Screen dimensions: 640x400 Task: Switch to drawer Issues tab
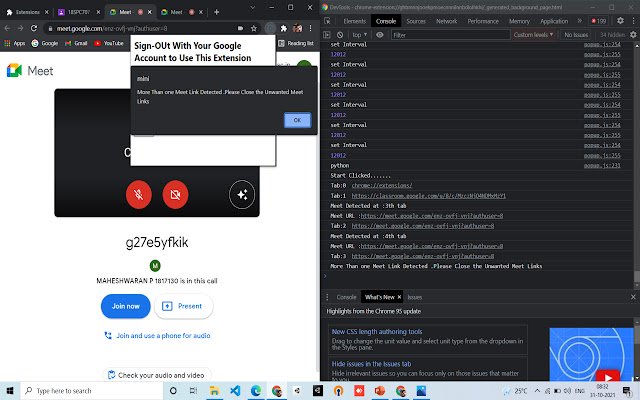tap(415, 297)
